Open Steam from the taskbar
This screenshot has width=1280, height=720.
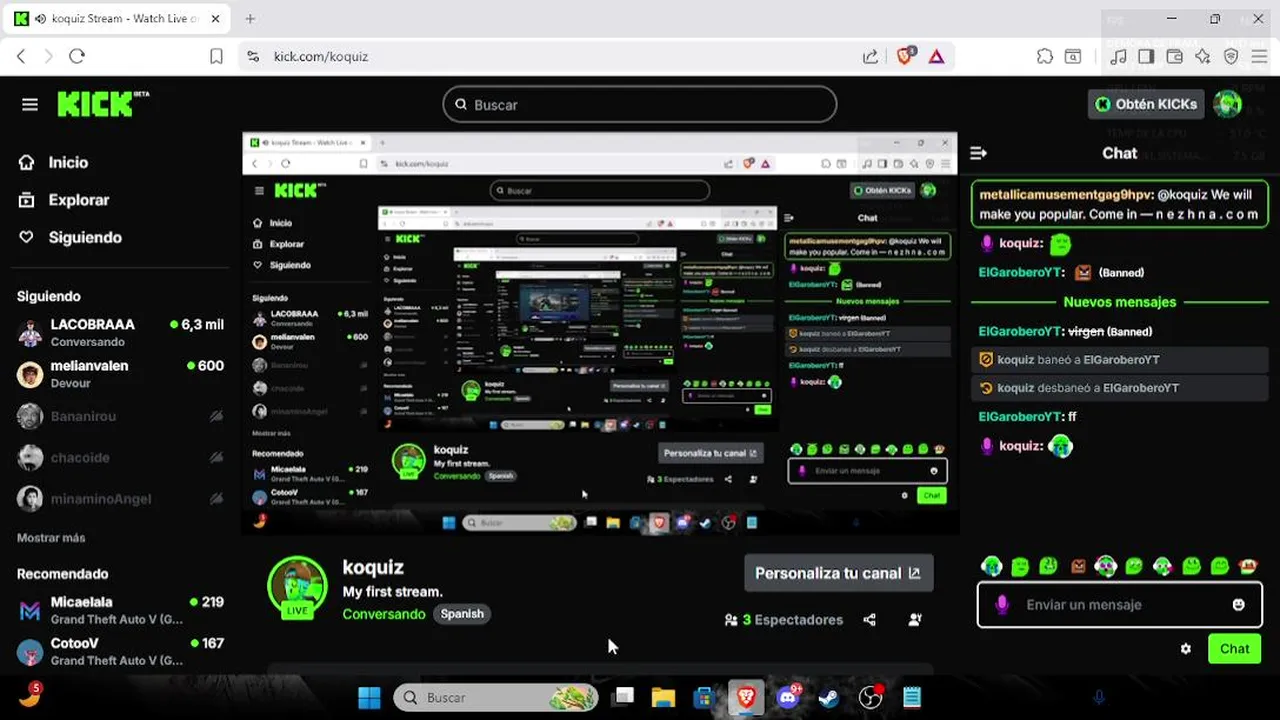pos(828,697)
